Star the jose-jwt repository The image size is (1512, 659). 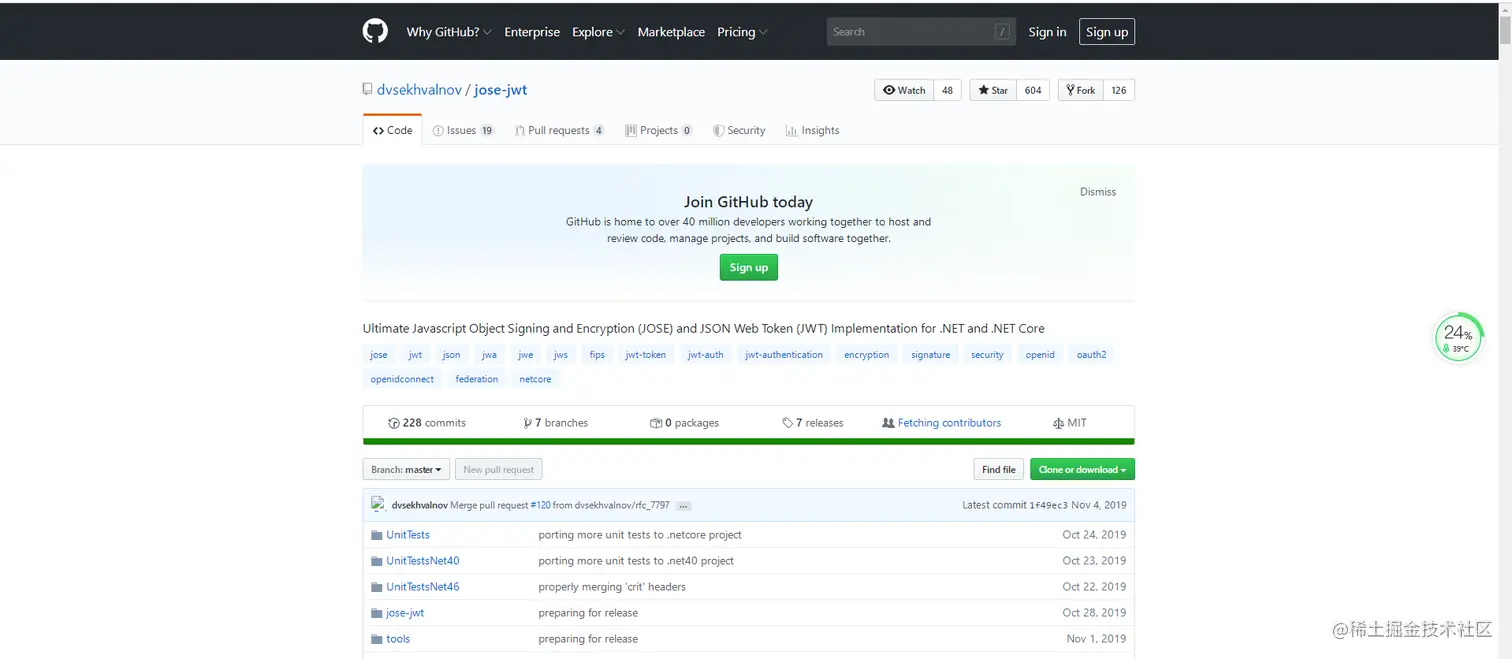[x=993, y=90]
